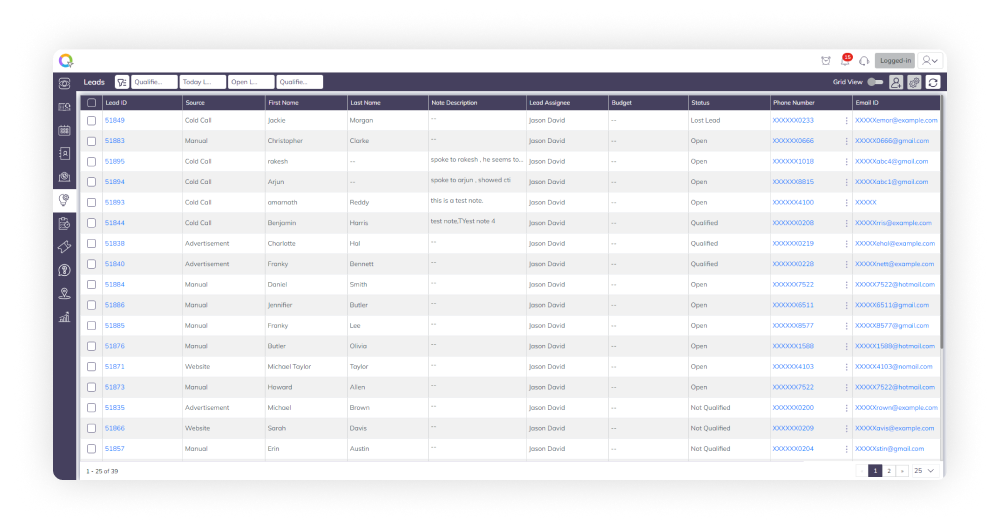The width and height of the screenshot is (1000, 528).
Task: Click the Logged-in status button
Action: tap(894, 61)
